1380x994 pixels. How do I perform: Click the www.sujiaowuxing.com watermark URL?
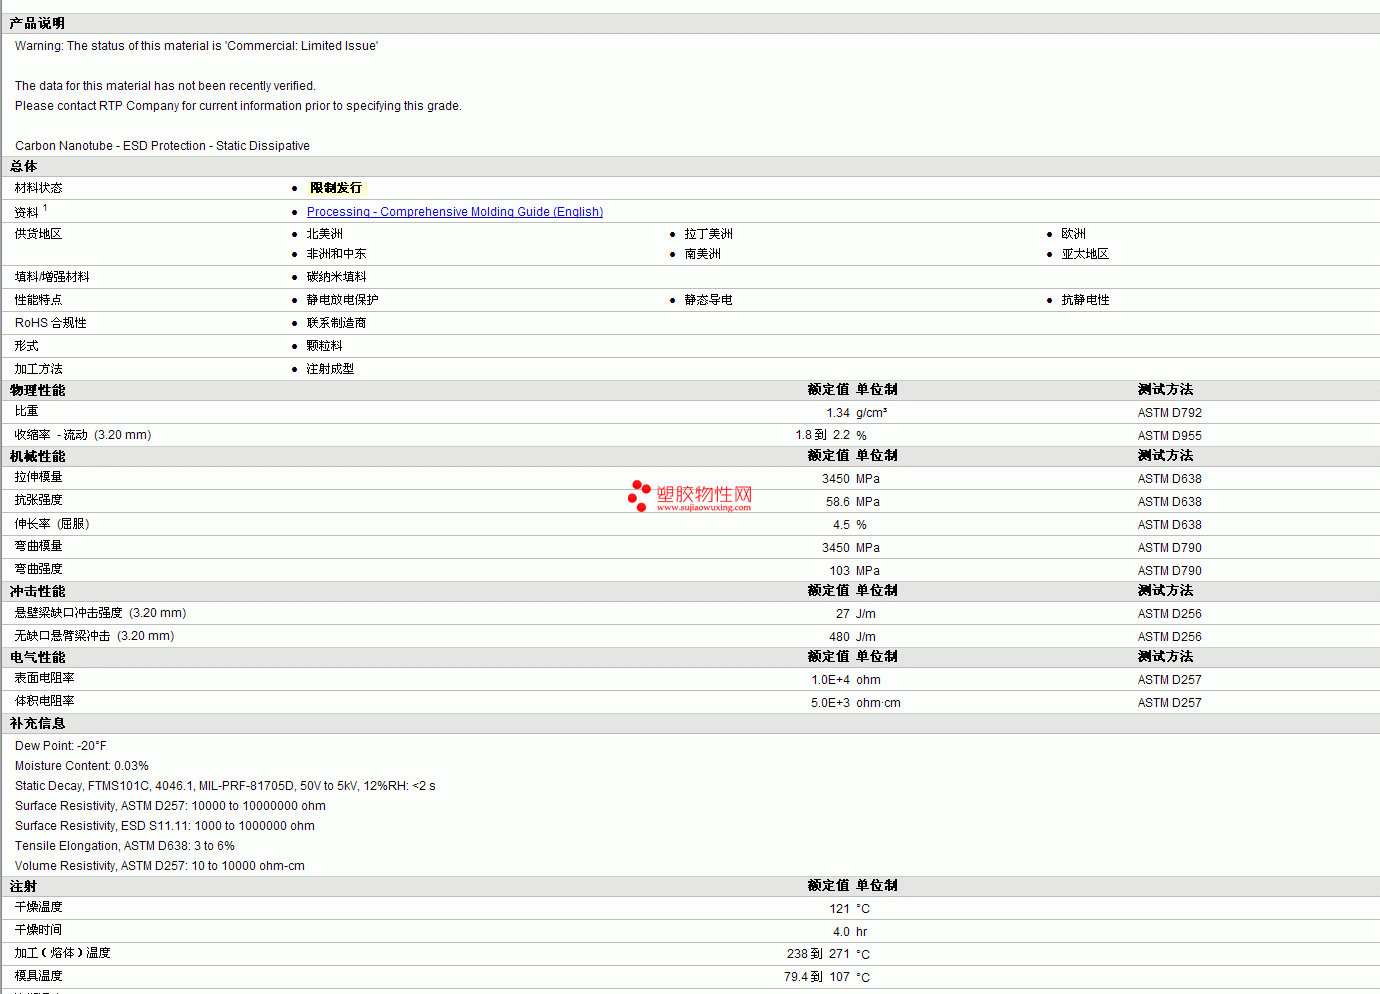click(703, 508)
